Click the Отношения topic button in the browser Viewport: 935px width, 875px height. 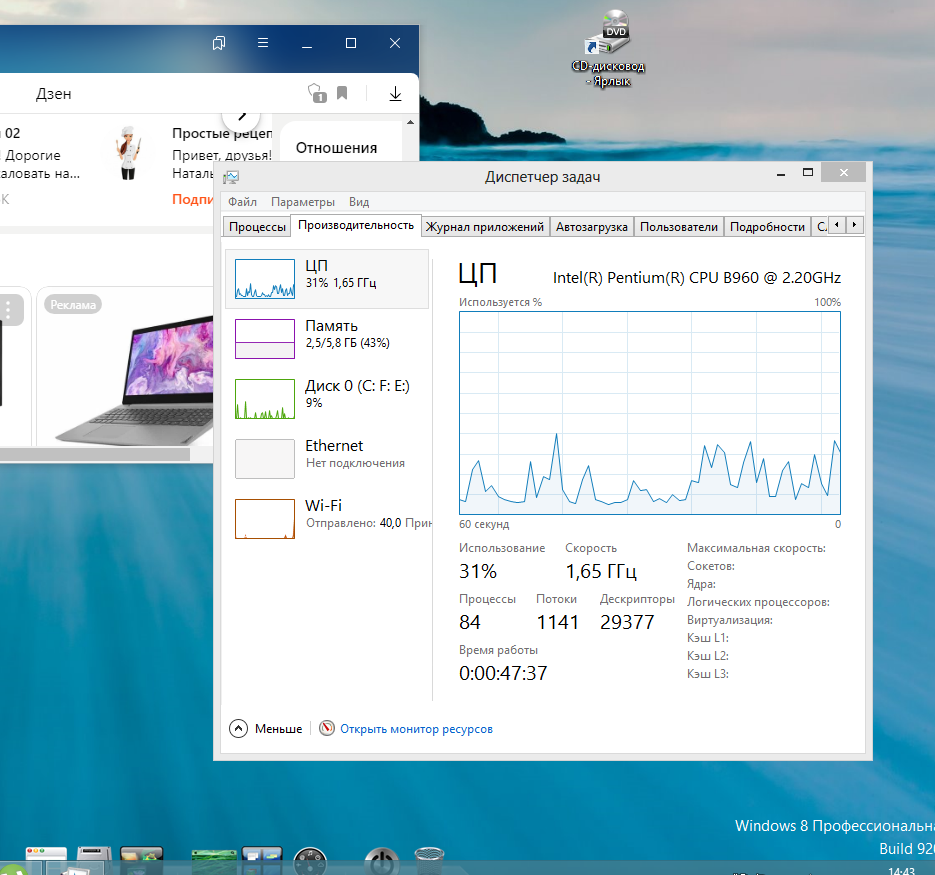click(336, 148)
